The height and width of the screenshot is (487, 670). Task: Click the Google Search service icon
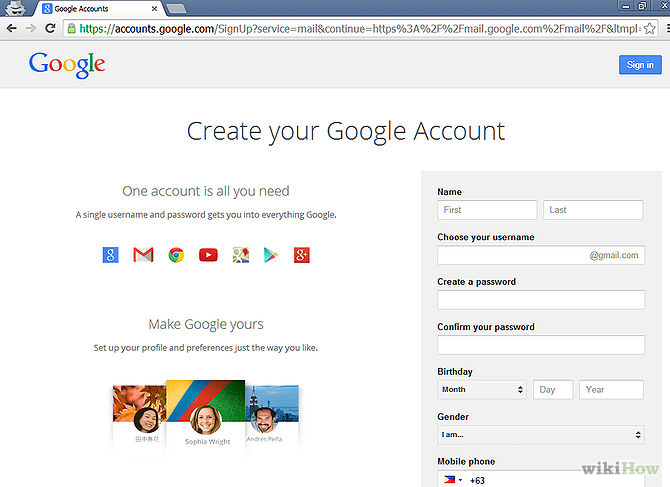click(110, 255)
